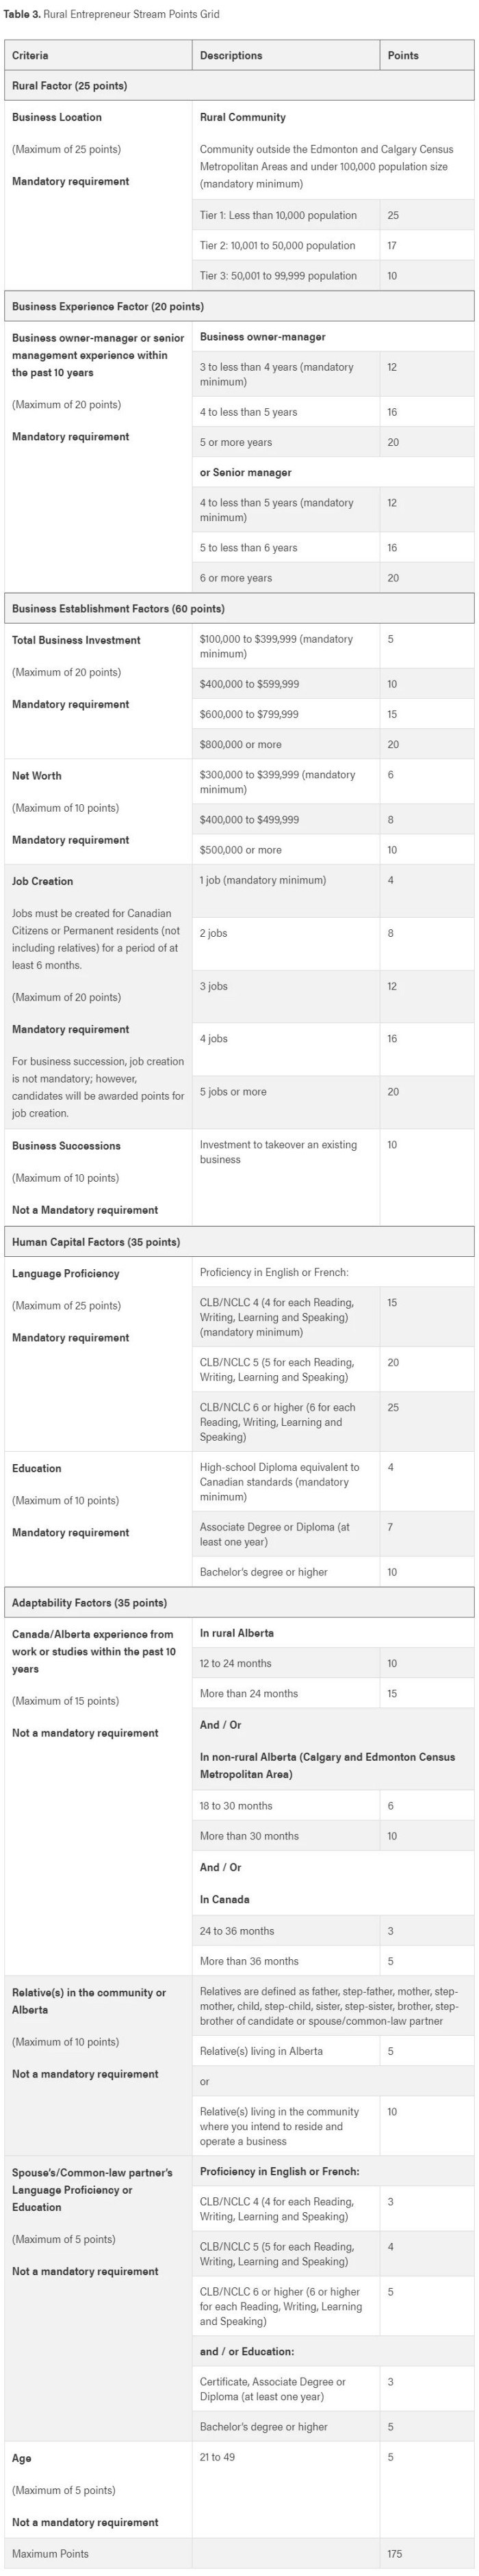
Task: Click the Criteria column header
Action: tap(30, 55)
